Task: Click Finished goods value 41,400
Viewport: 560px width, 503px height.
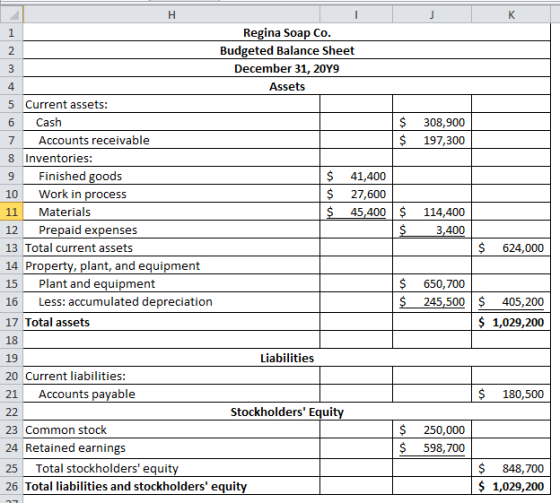Action: pos(356,176)
